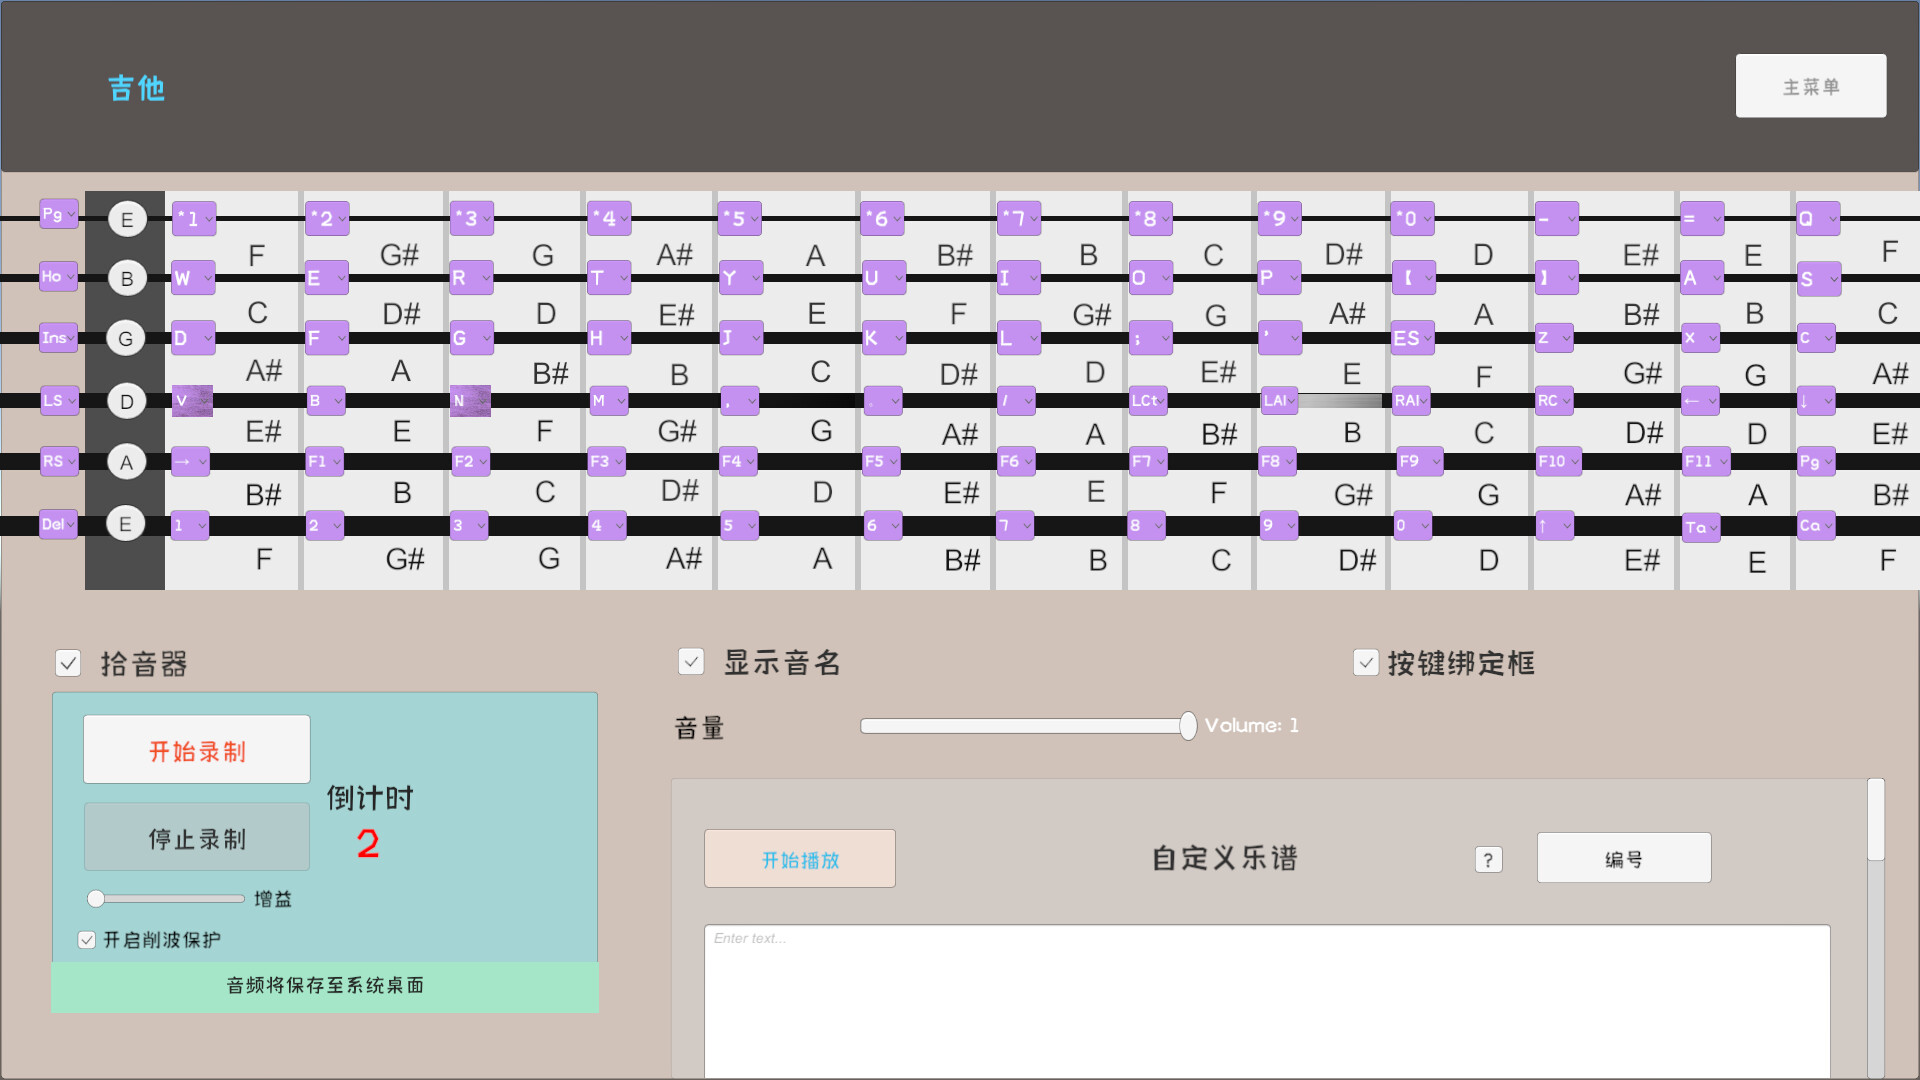Expand the F5 key binding dropdown
This screenshot has width=1920, height=1080.
[882, 462]
